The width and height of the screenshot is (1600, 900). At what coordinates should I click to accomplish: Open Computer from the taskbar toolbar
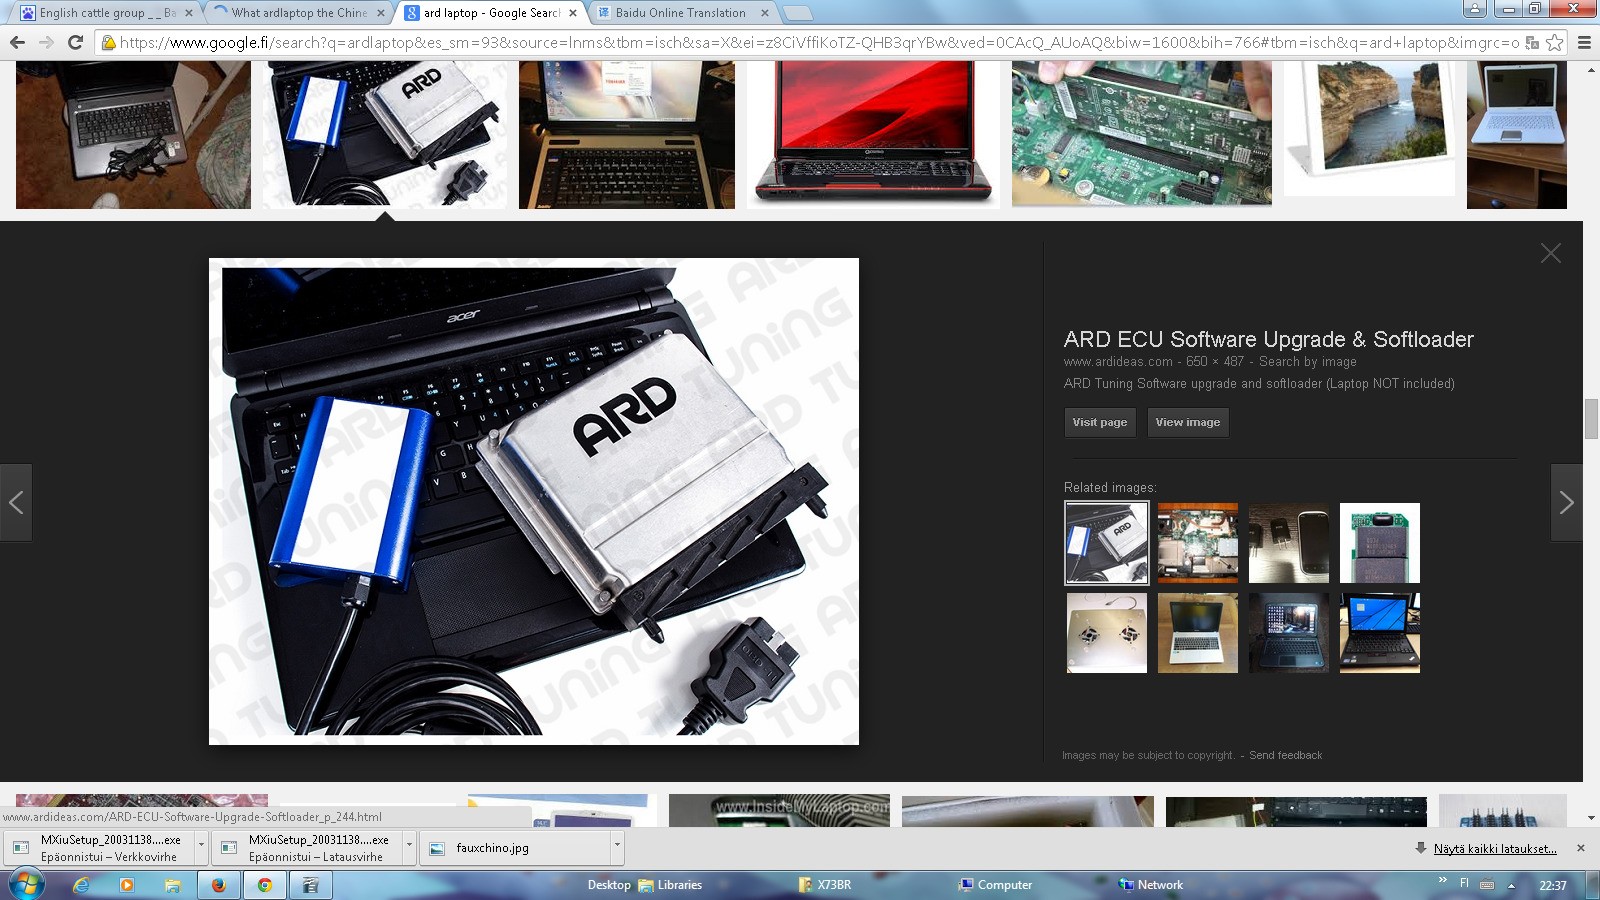coord(995,885)
